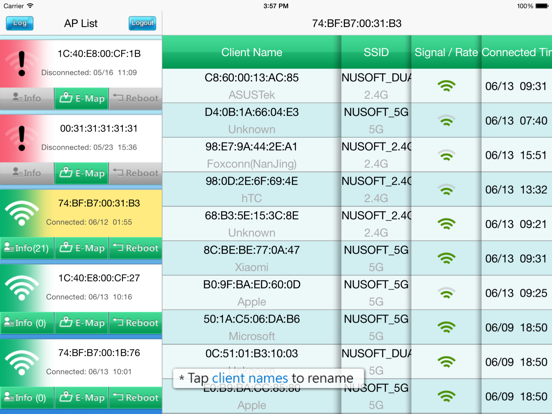Select AP entry 1C:40:E8:00:CF:27

pos(81,288)
